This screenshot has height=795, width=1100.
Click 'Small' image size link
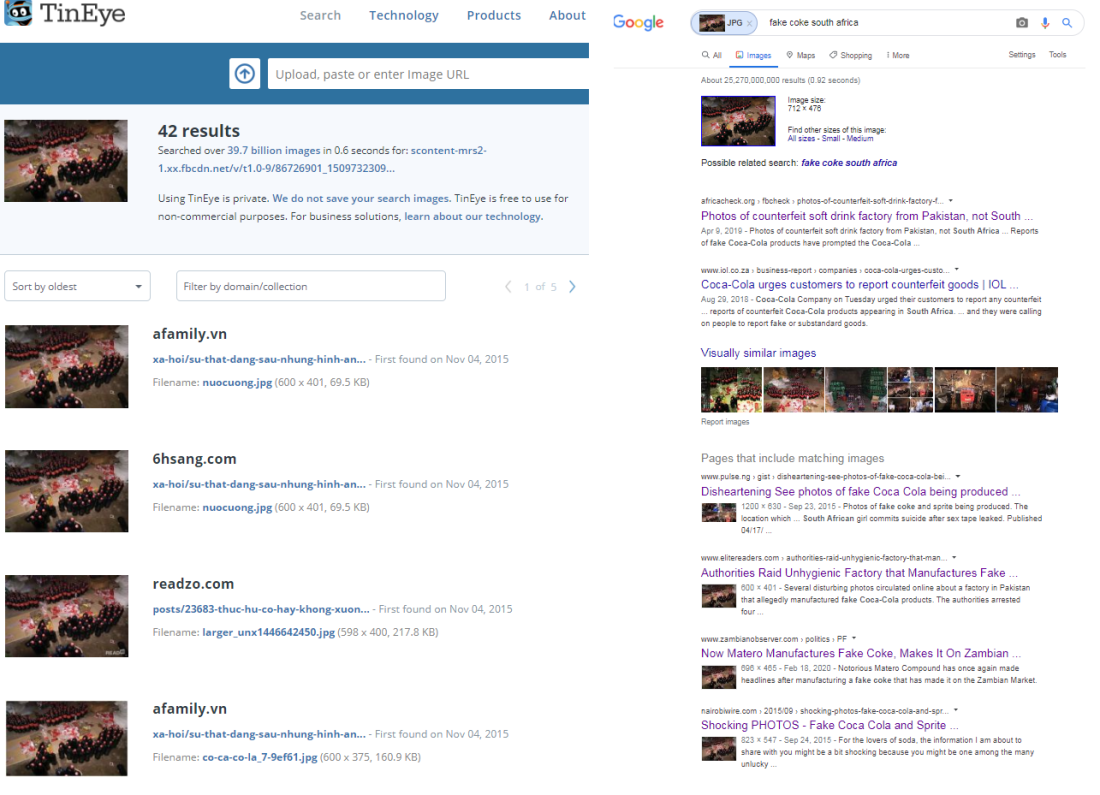pyautogui.click(x=831, y=139)
